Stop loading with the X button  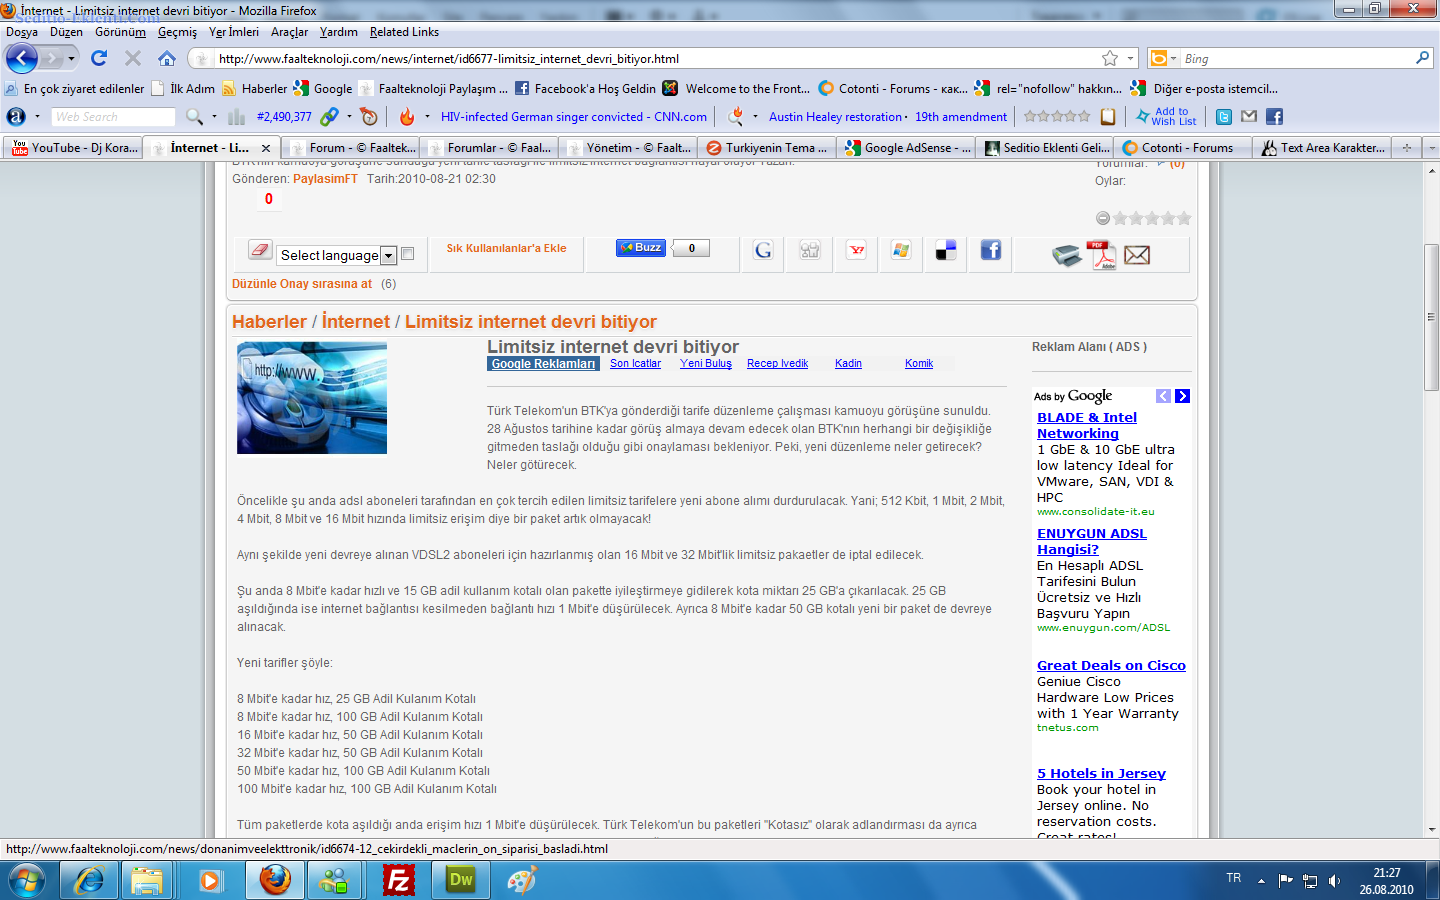(x=133, y=58)
